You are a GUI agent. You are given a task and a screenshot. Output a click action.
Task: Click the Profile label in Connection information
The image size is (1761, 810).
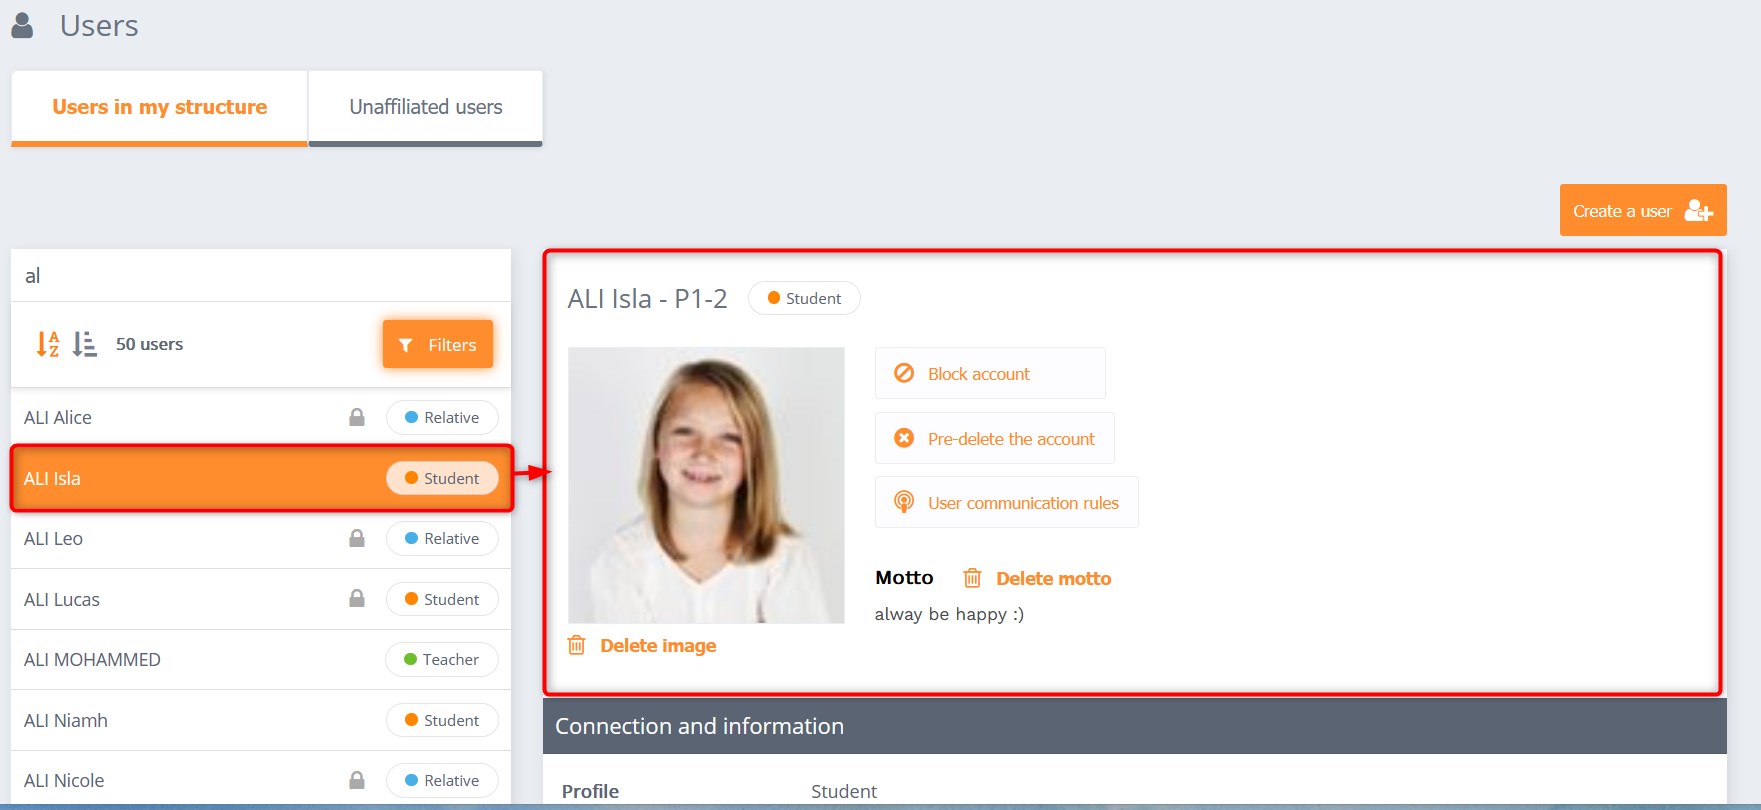point(590,791)
